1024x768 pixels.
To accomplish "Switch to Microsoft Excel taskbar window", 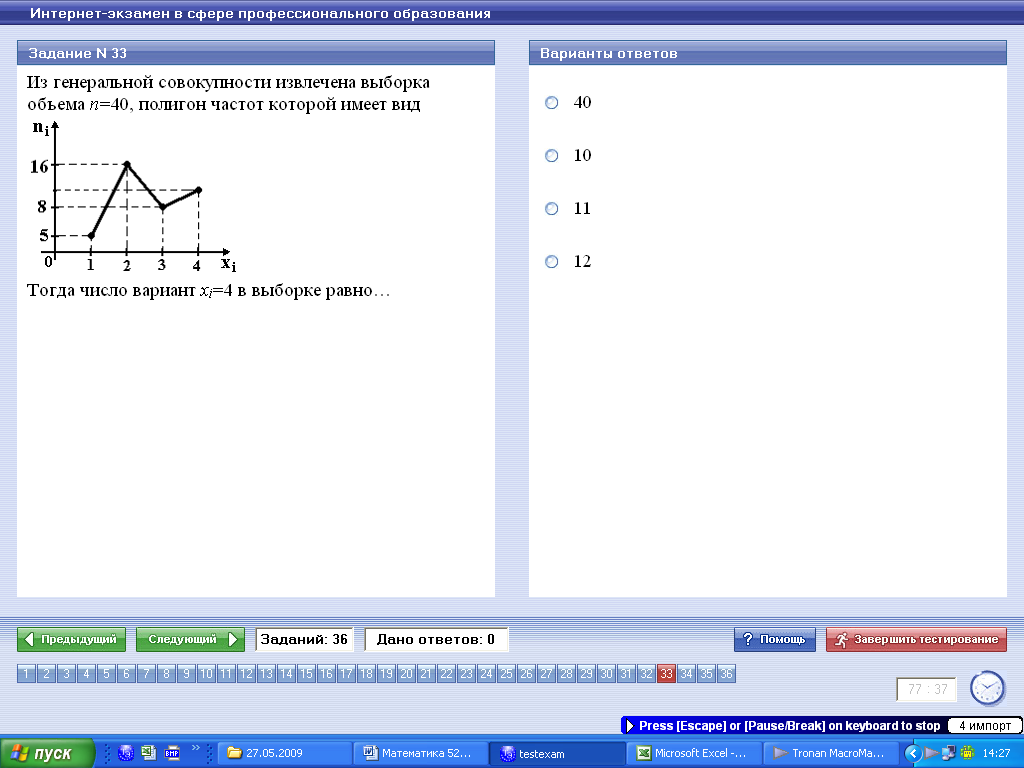I will [694, 753].
